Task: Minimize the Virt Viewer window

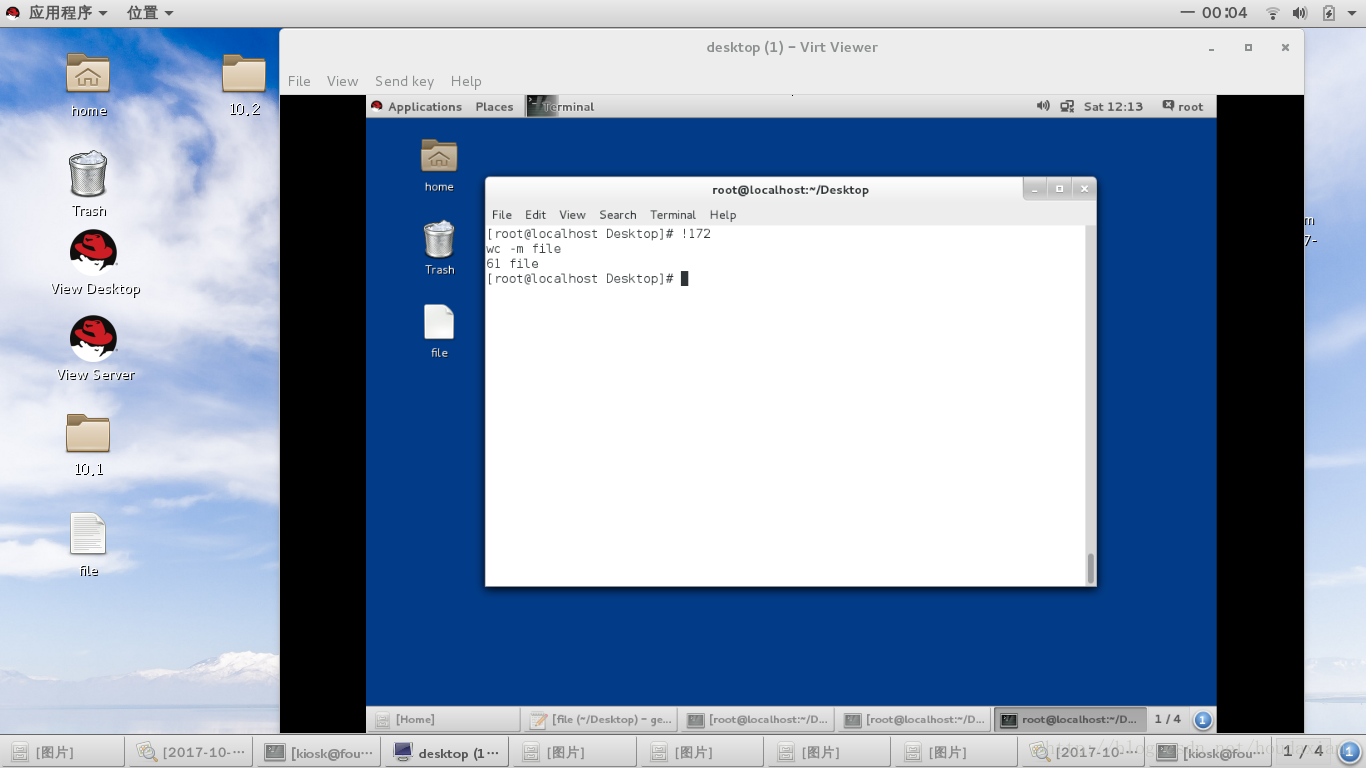Action: pos(1211,47)
